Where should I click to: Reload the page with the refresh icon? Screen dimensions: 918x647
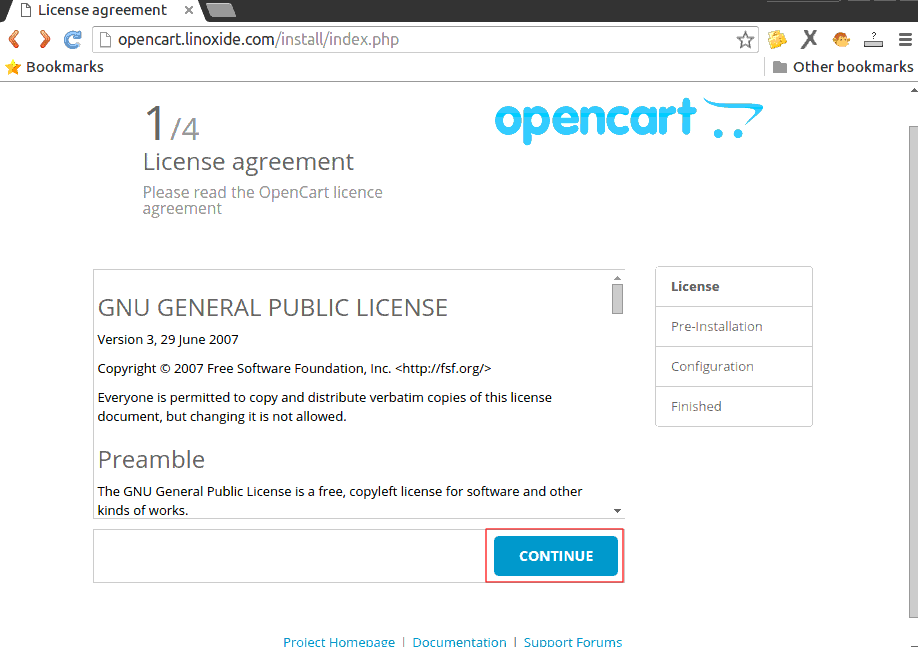coord(73,39)
